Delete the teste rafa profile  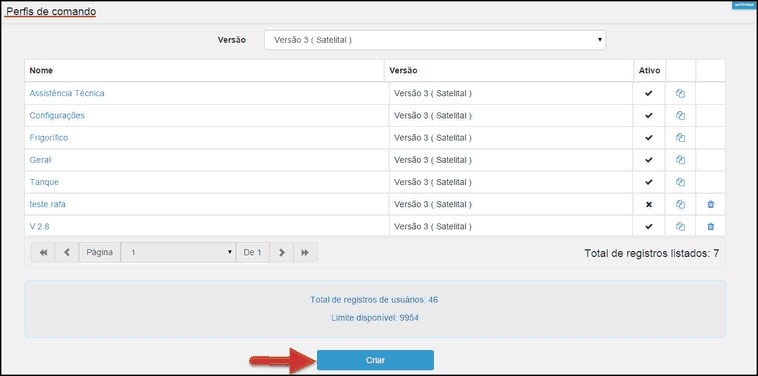coord(710,204)
